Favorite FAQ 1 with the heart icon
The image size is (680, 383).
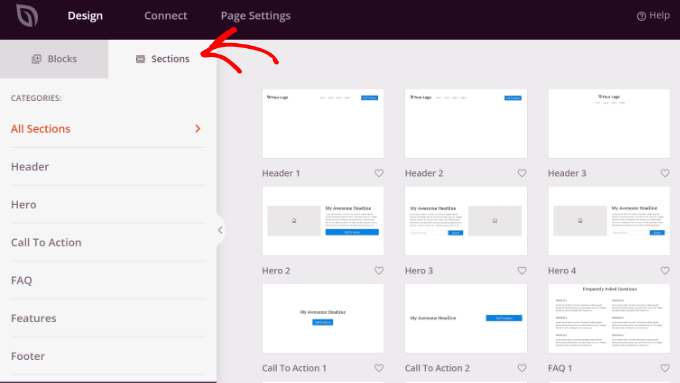(x=665, y=368)
